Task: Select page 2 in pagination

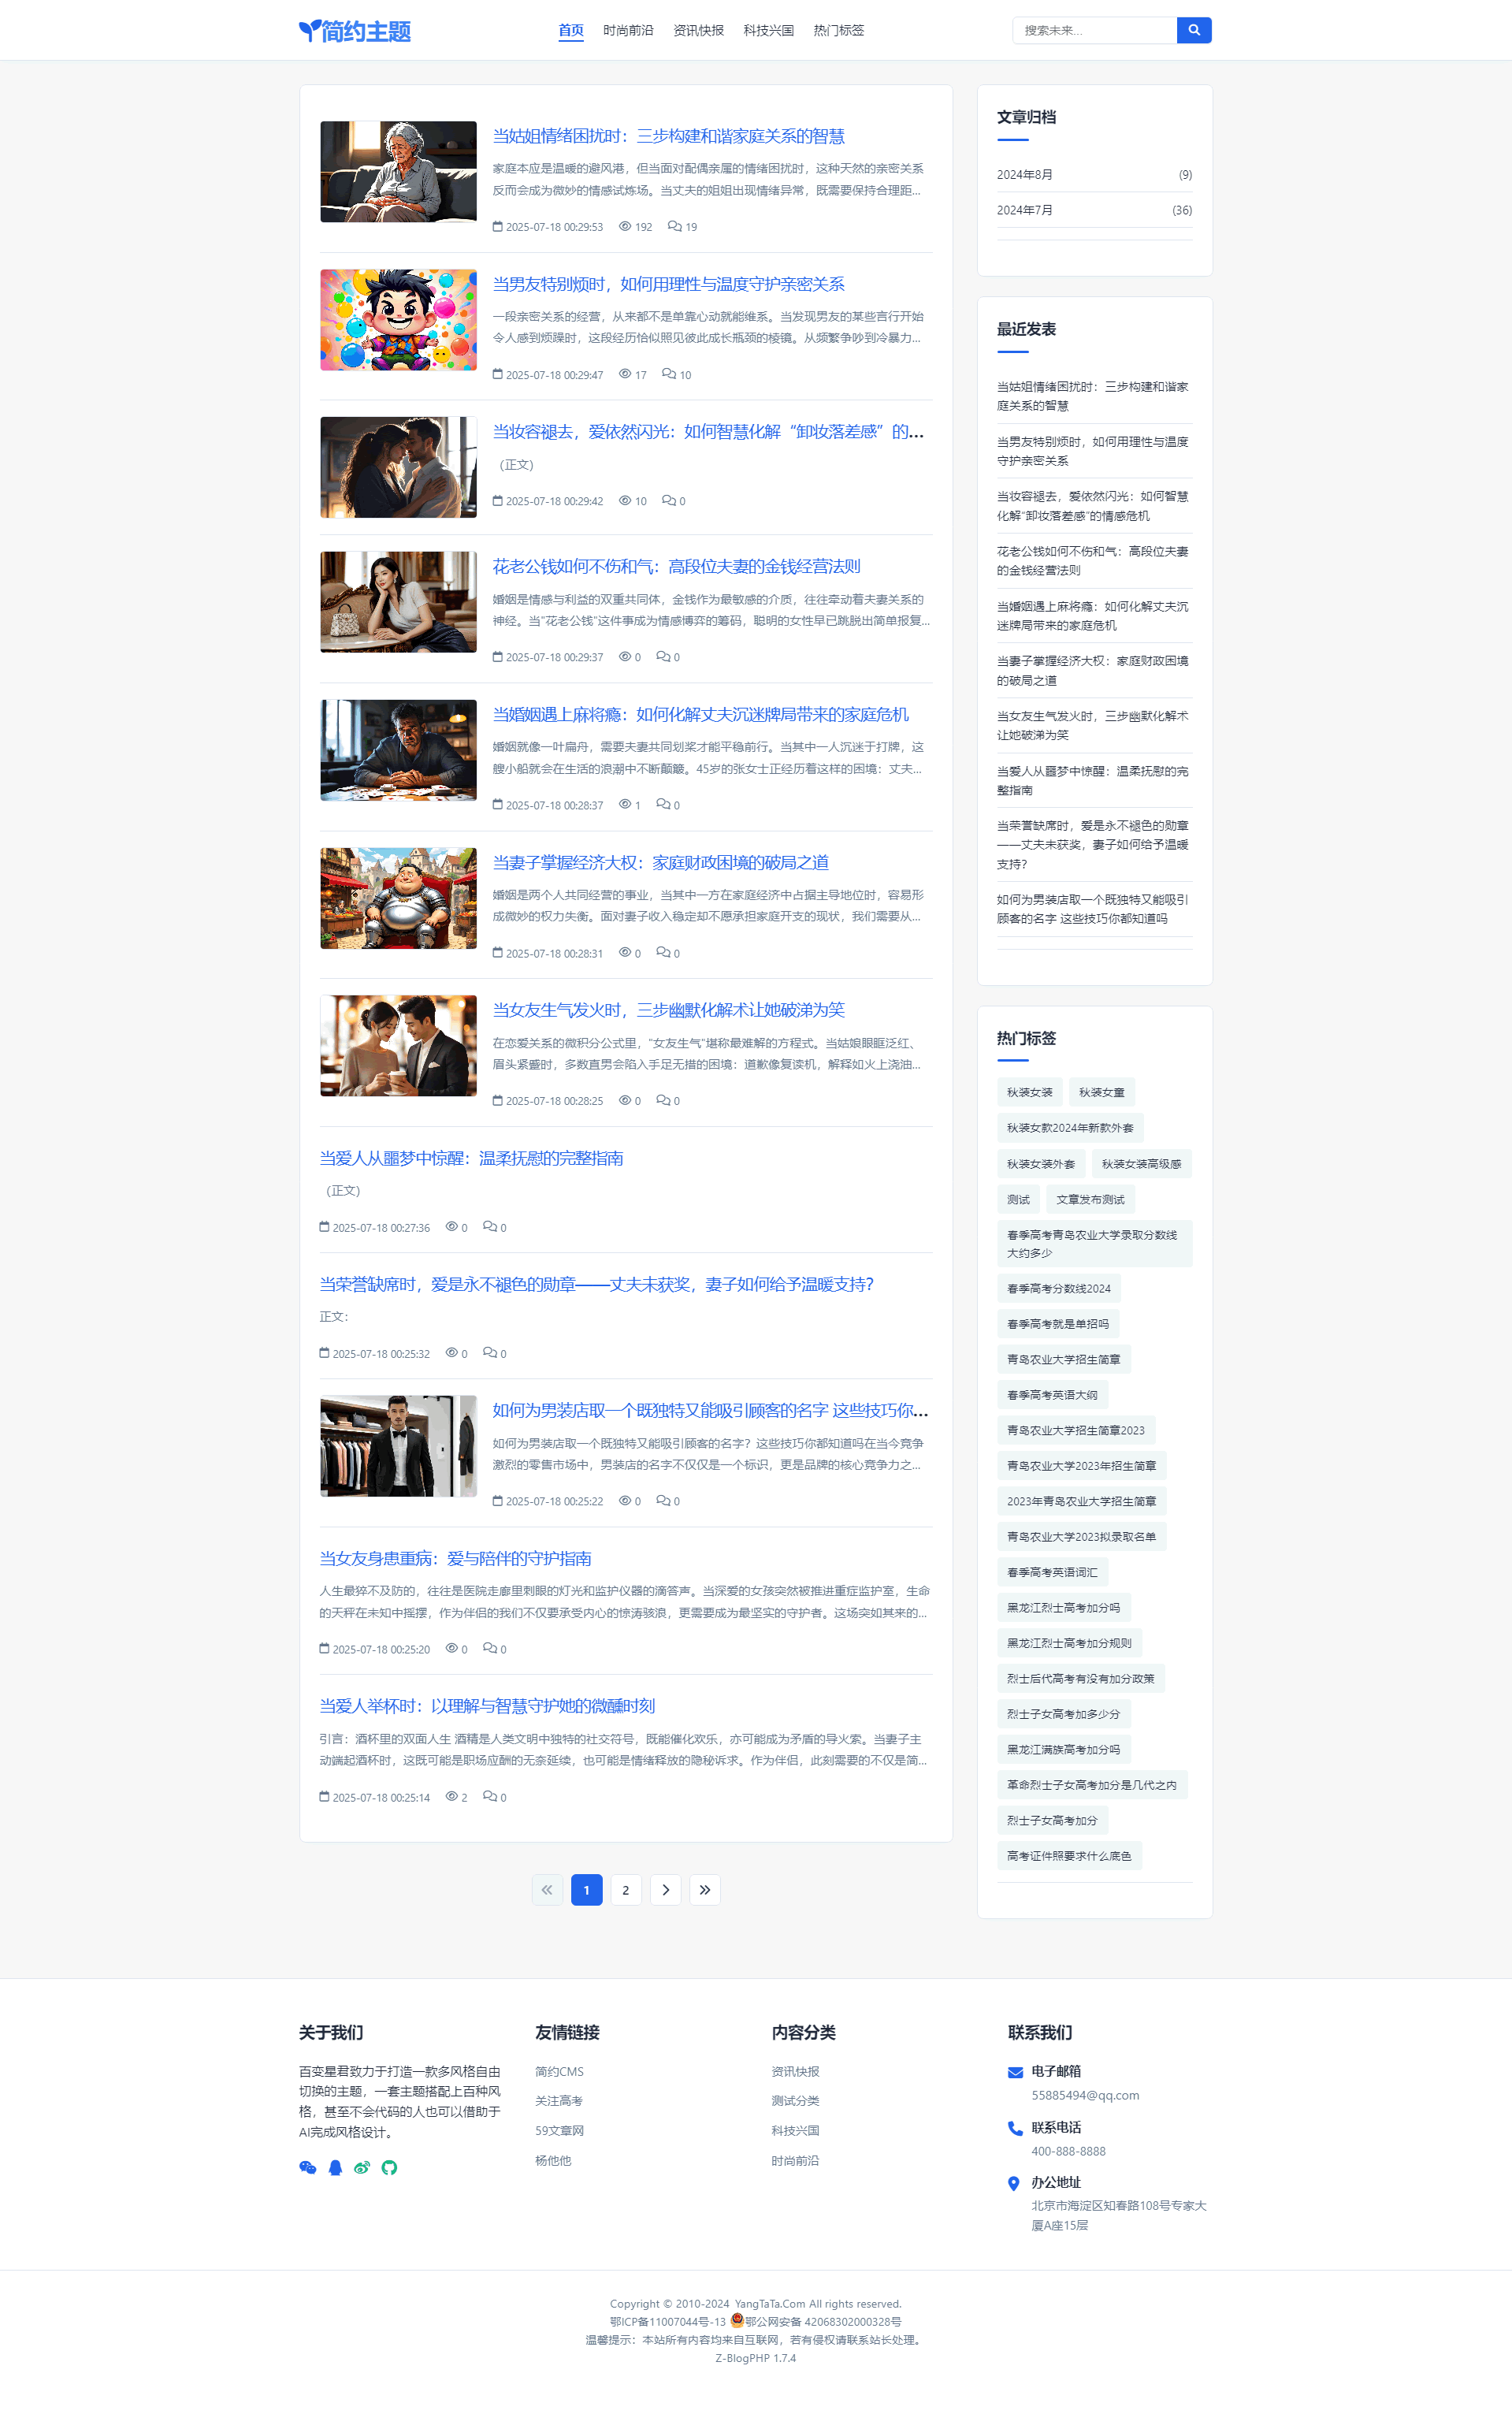Action: [x=626, y=1889]
